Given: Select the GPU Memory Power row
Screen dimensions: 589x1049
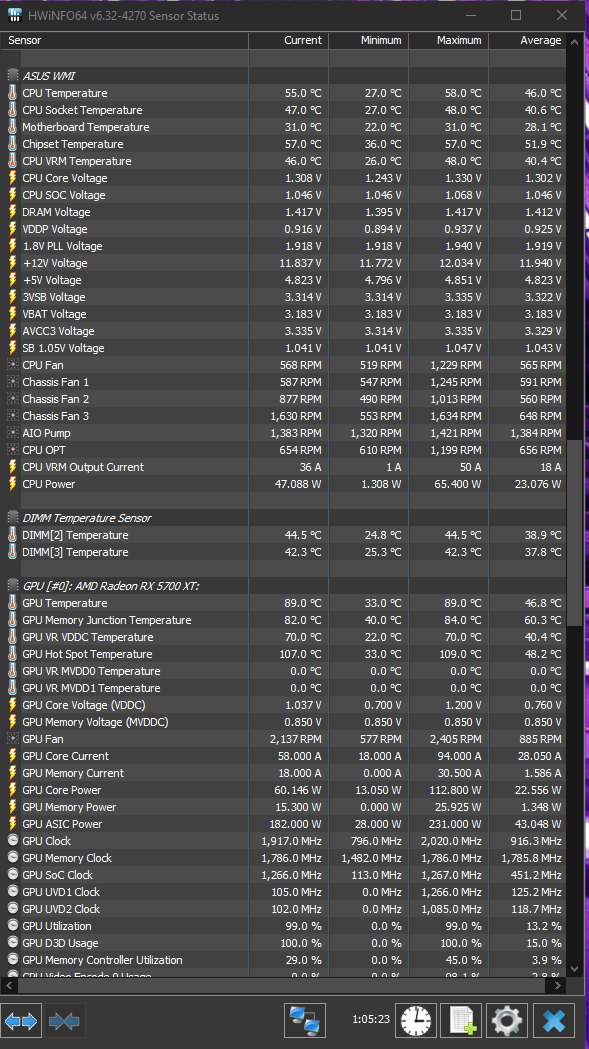Looking at the screenshot, I should tap(284, 807).
